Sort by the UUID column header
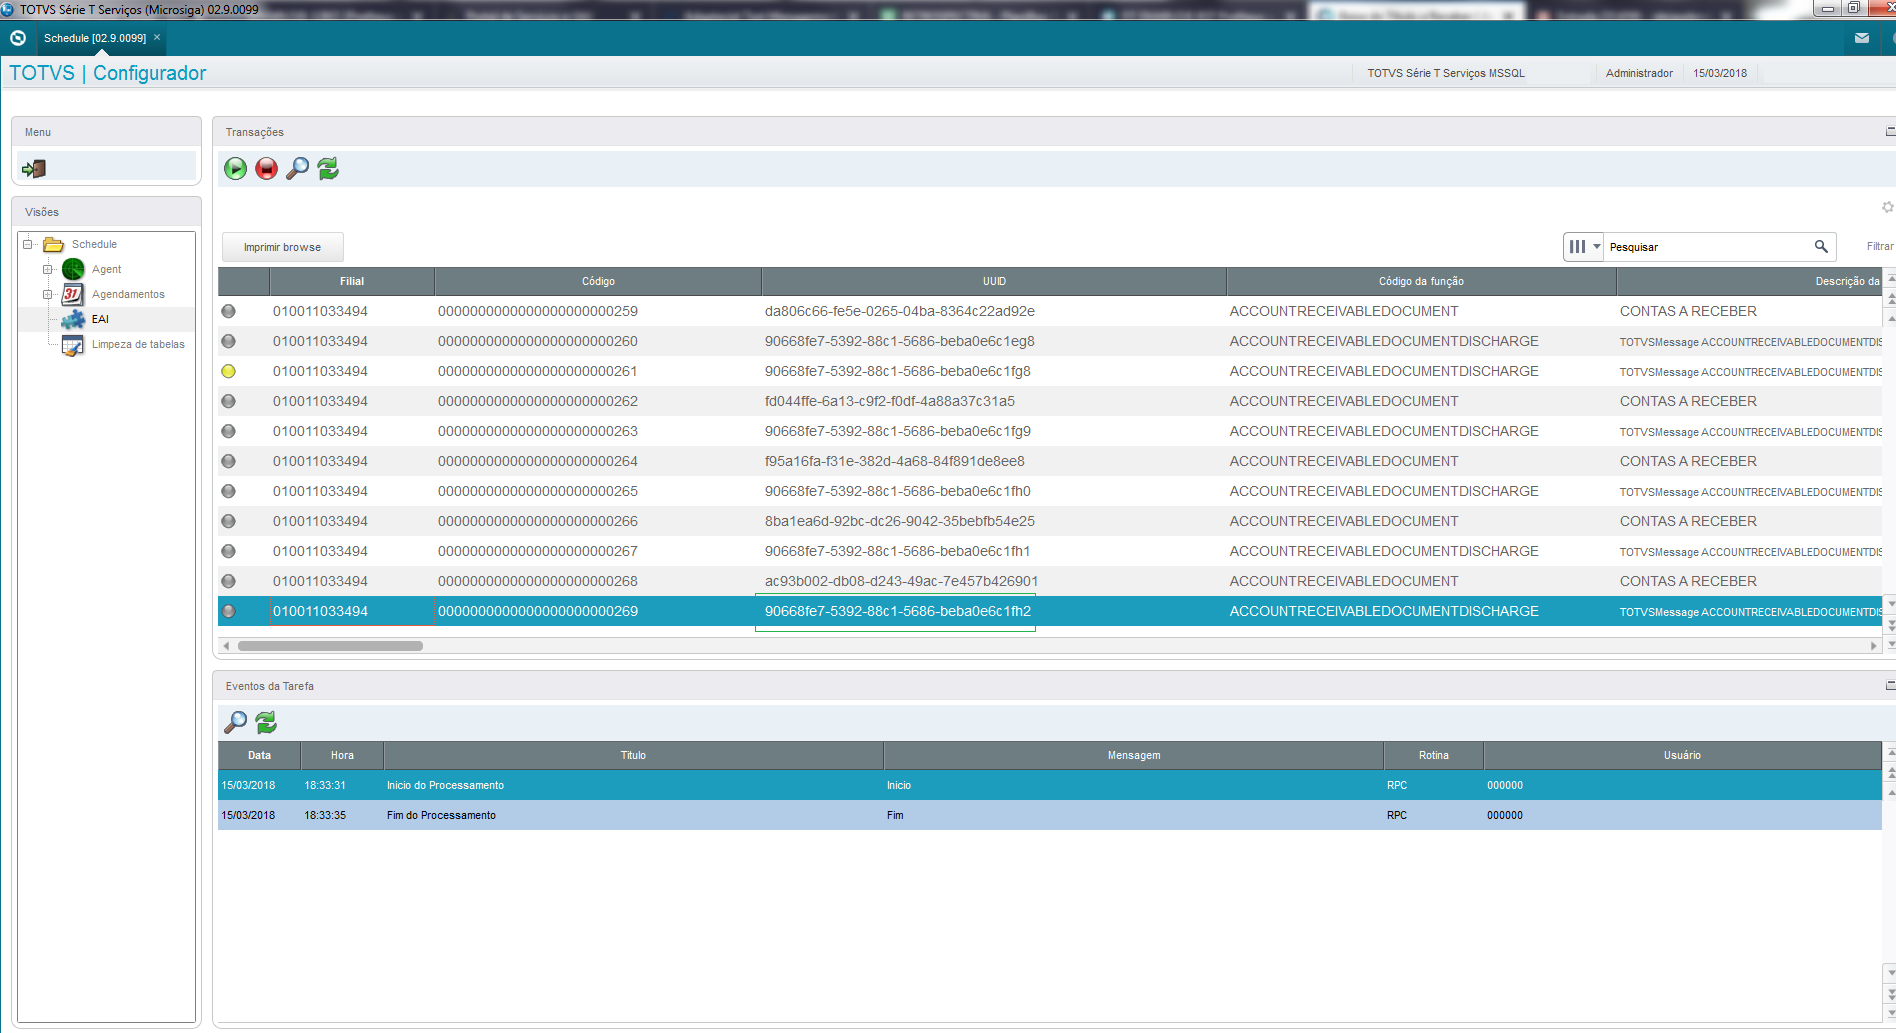The image size is (1896, 1033). 994,281
